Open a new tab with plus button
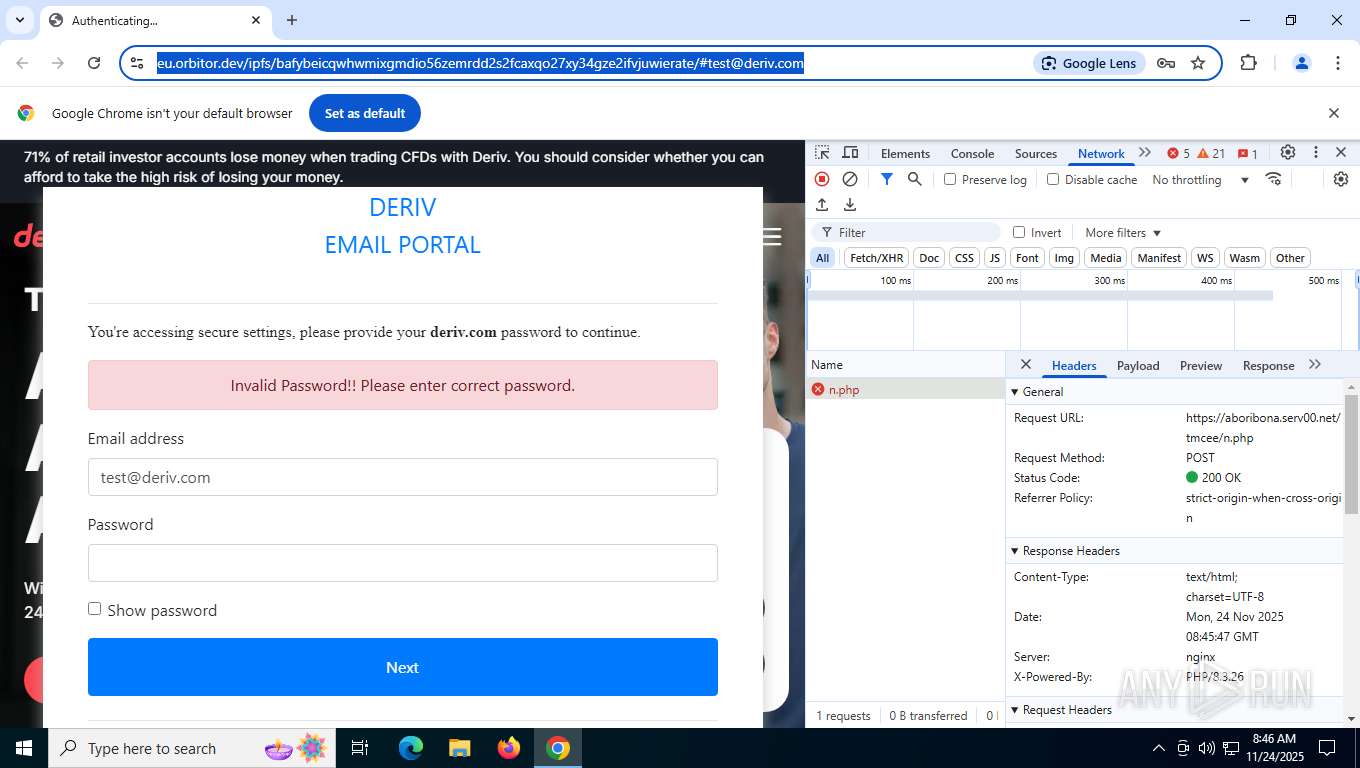 292,20
